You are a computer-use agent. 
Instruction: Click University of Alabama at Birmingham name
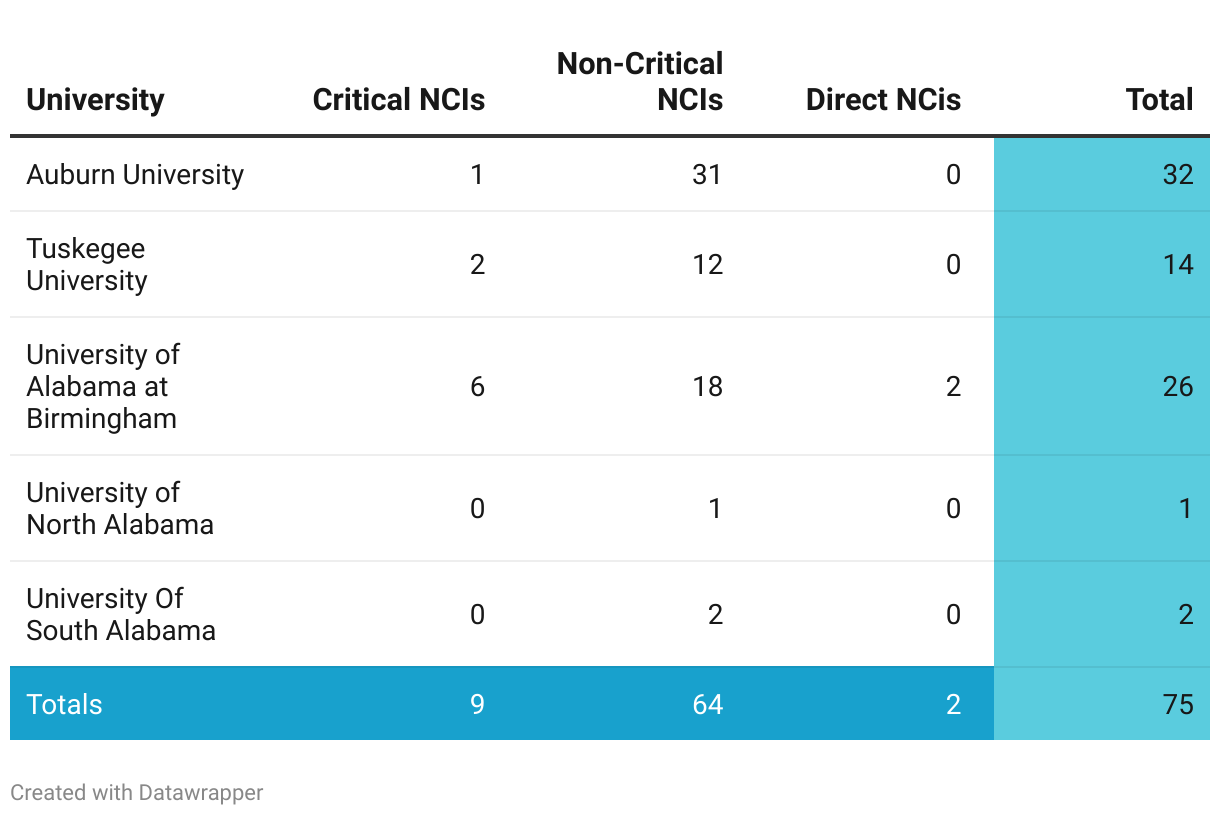coord(103,386)
